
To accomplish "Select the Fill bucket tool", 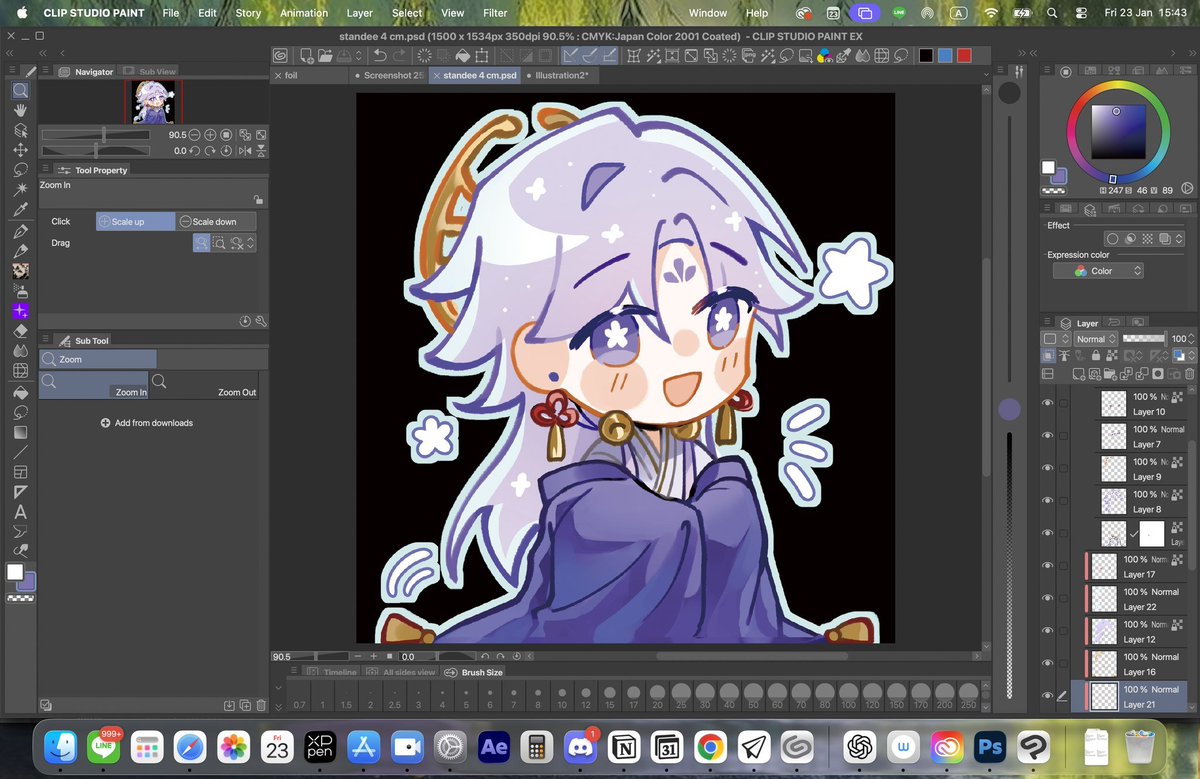I will [19, 392].
